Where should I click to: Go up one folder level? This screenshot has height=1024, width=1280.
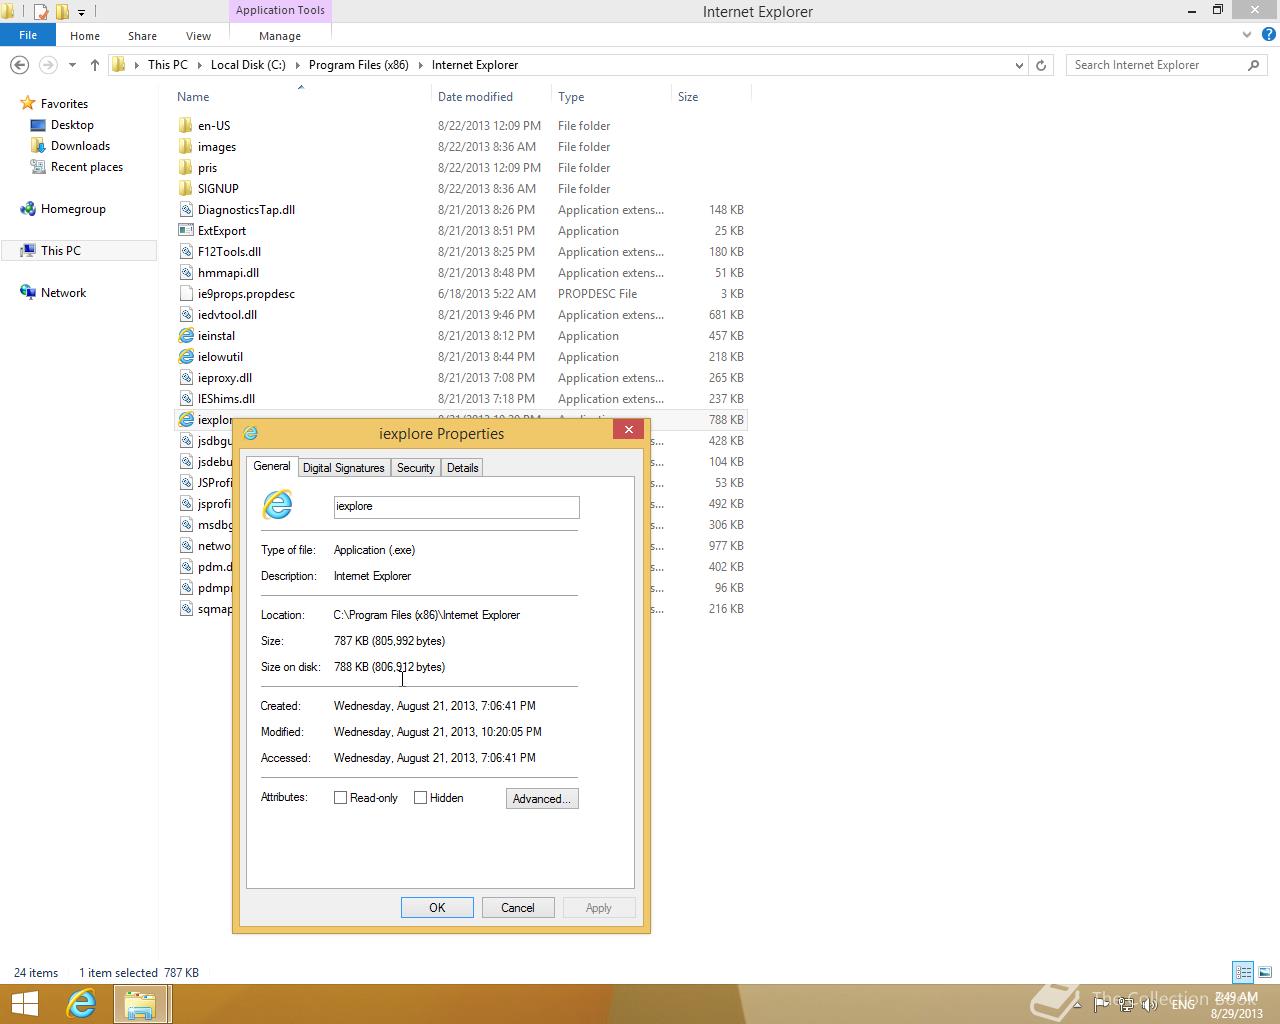95,65
